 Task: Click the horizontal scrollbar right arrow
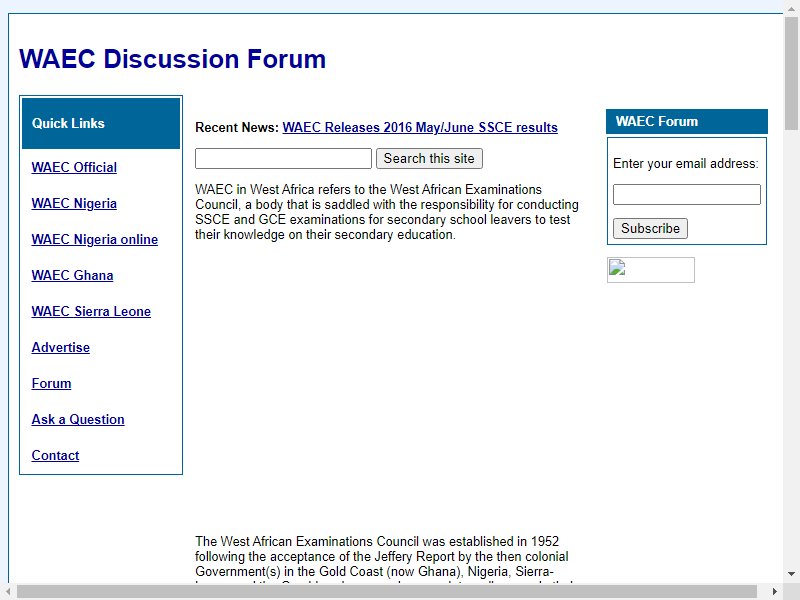774,591
